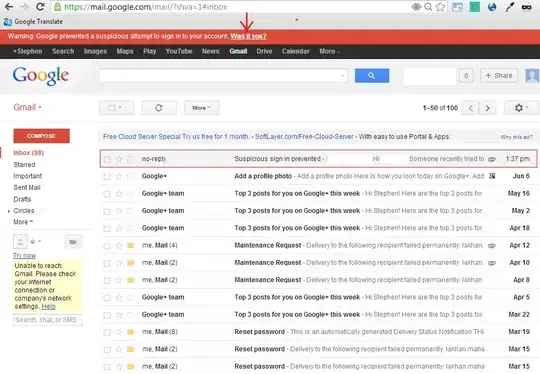Open the green square extension icon
Screen dimensions: 540x374
click(x=475, y=7)
